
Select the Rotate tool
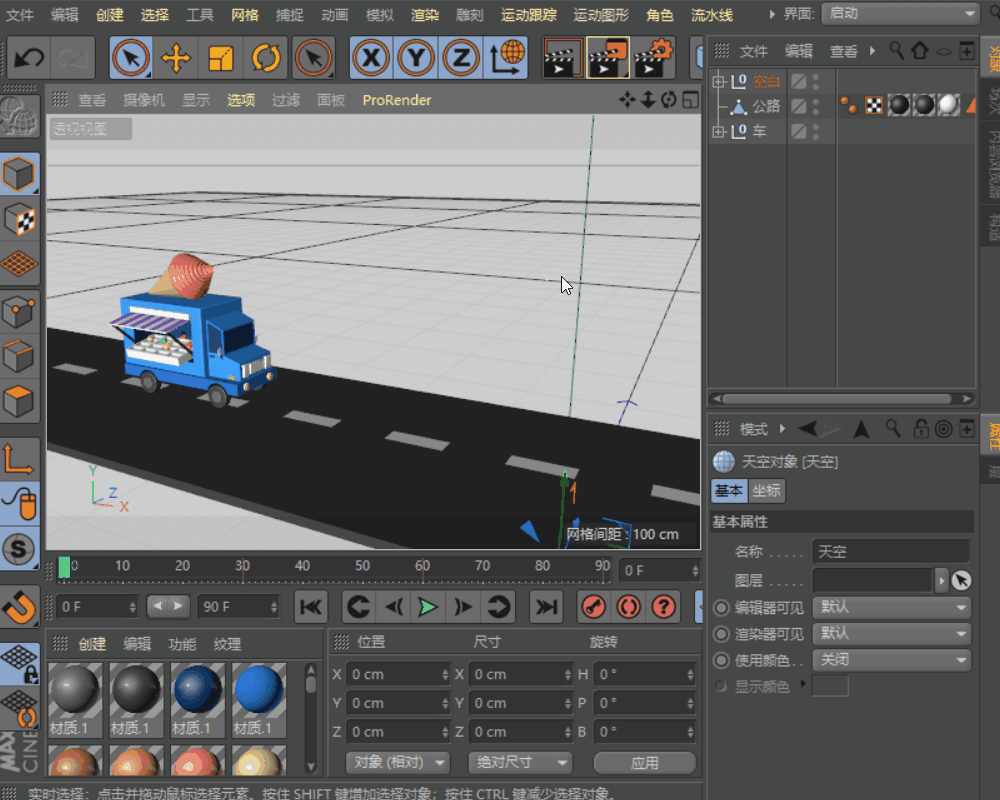click(x=266, y=58)
